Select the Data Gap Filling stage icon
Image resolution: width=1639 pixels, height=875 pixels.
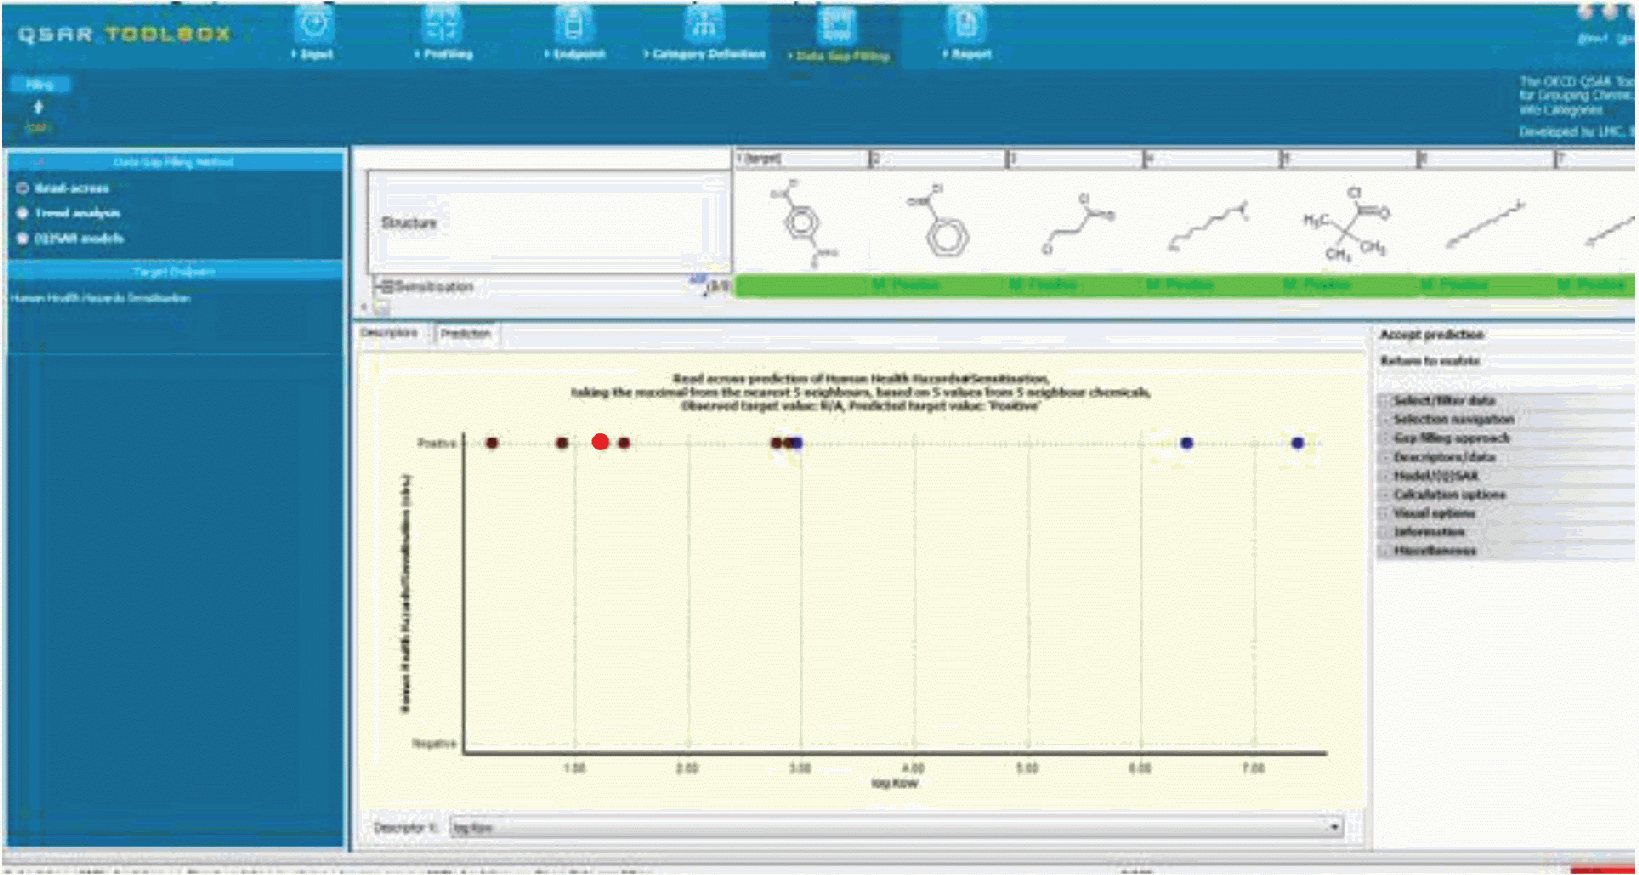837,26
